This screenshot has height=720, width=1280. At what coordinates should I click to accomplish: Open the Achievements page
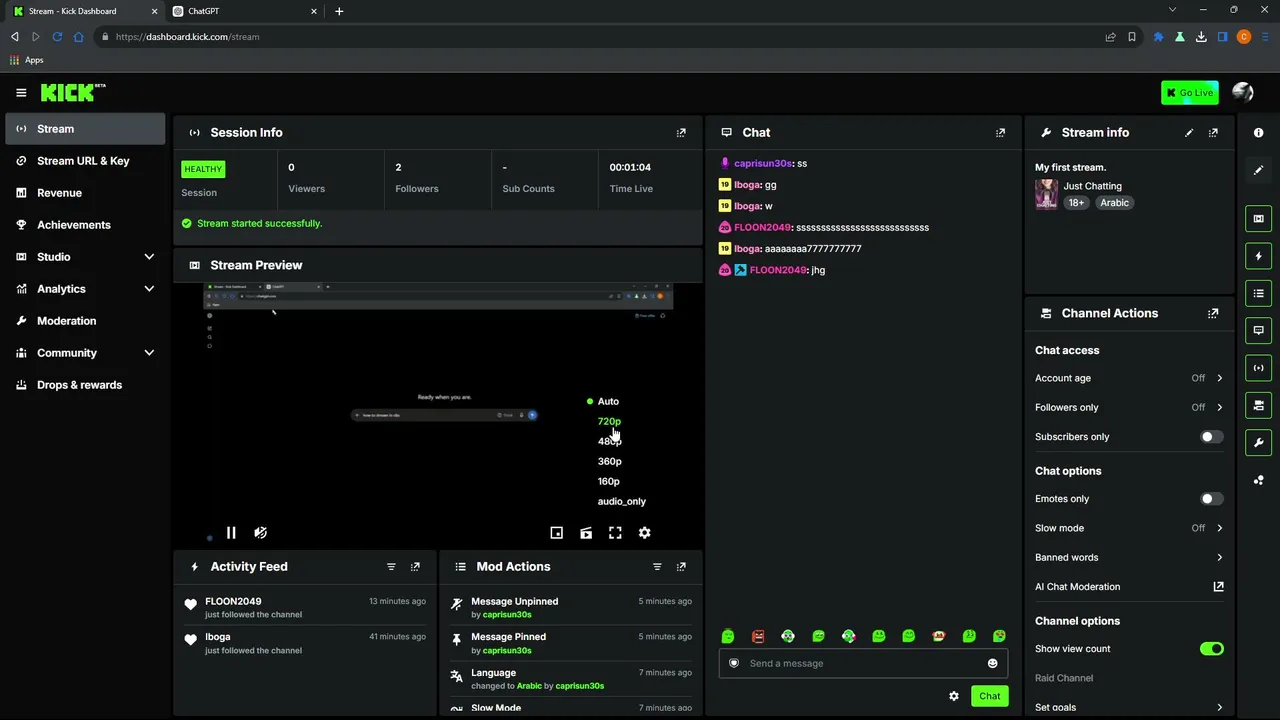pyautogui.click(x=85, y=225)
